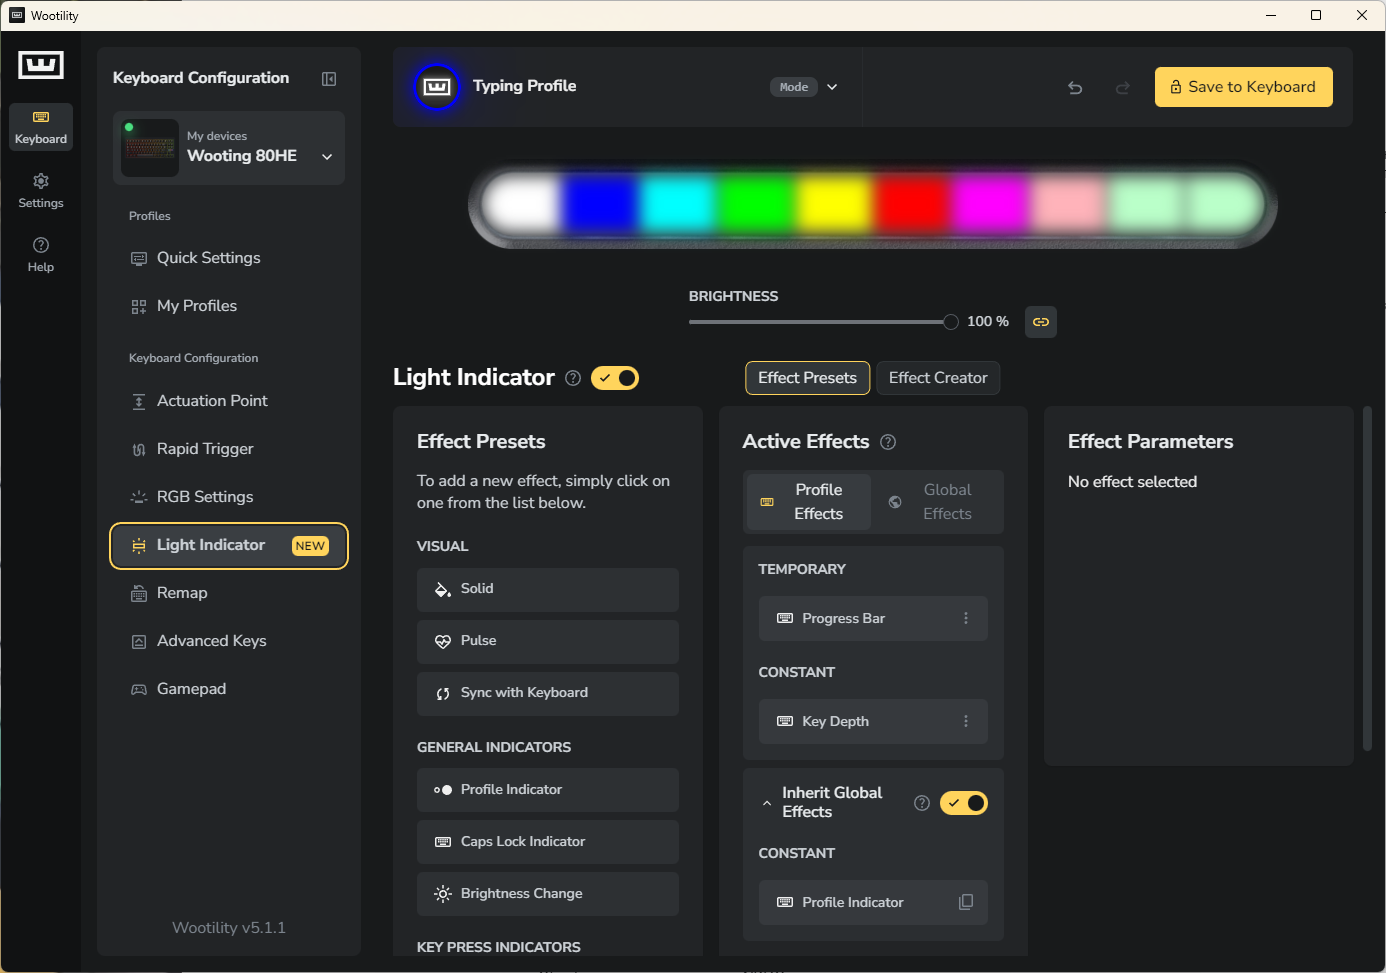Click the Wootility v5.1.1 version text

pos(229,928)
